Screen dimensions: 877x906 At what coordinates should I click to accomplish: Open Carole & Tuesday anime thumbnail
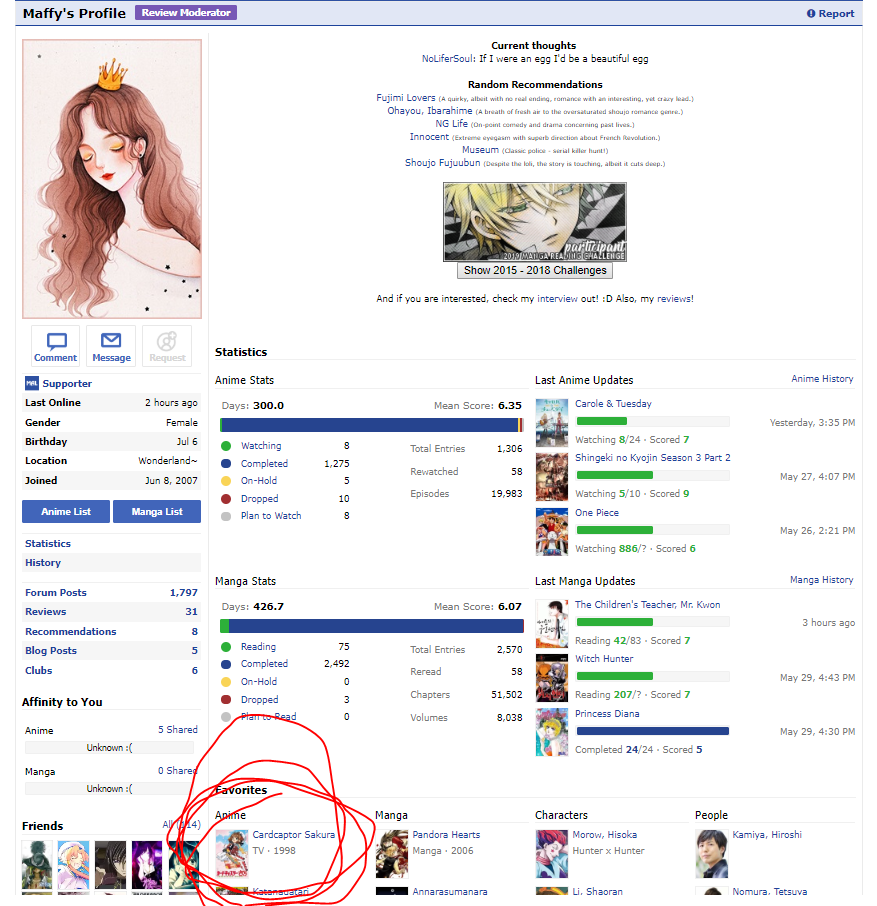pyautogui.click(x=552, y=422)
